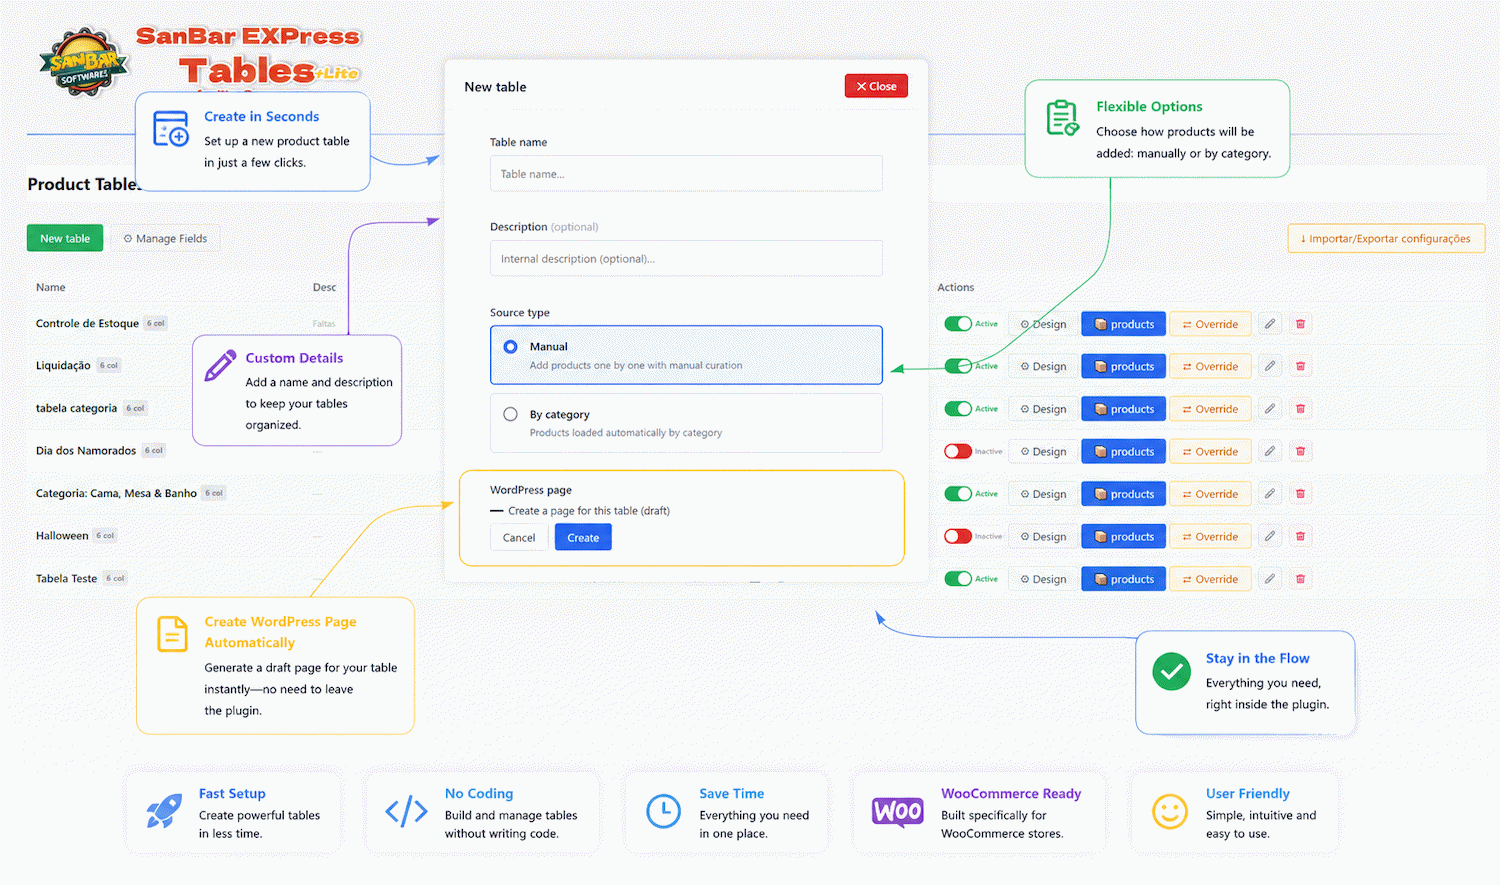Click the edit pencil for Controle de Estoque
Image resolution: width=1500 pixels, height=885 pixels.
click(x=1269, y=324)
